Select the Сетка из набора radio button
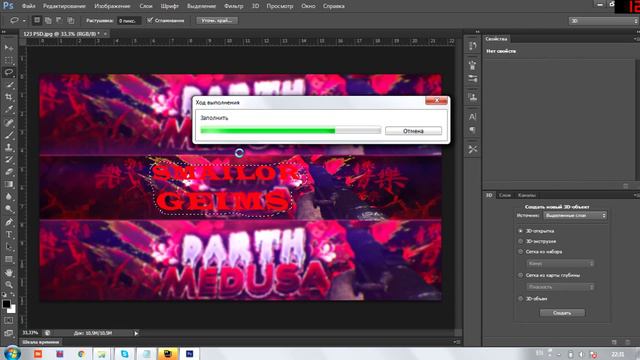 (520, 252)
